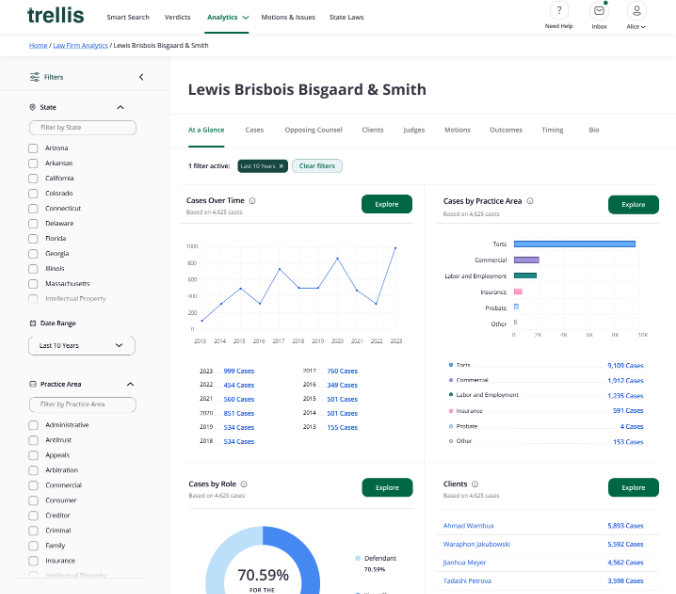Image resolution: width=676 pixels, height=594 pixels.
Task: Focus the Filter by Practice Area field
Action: coord(83,404)
